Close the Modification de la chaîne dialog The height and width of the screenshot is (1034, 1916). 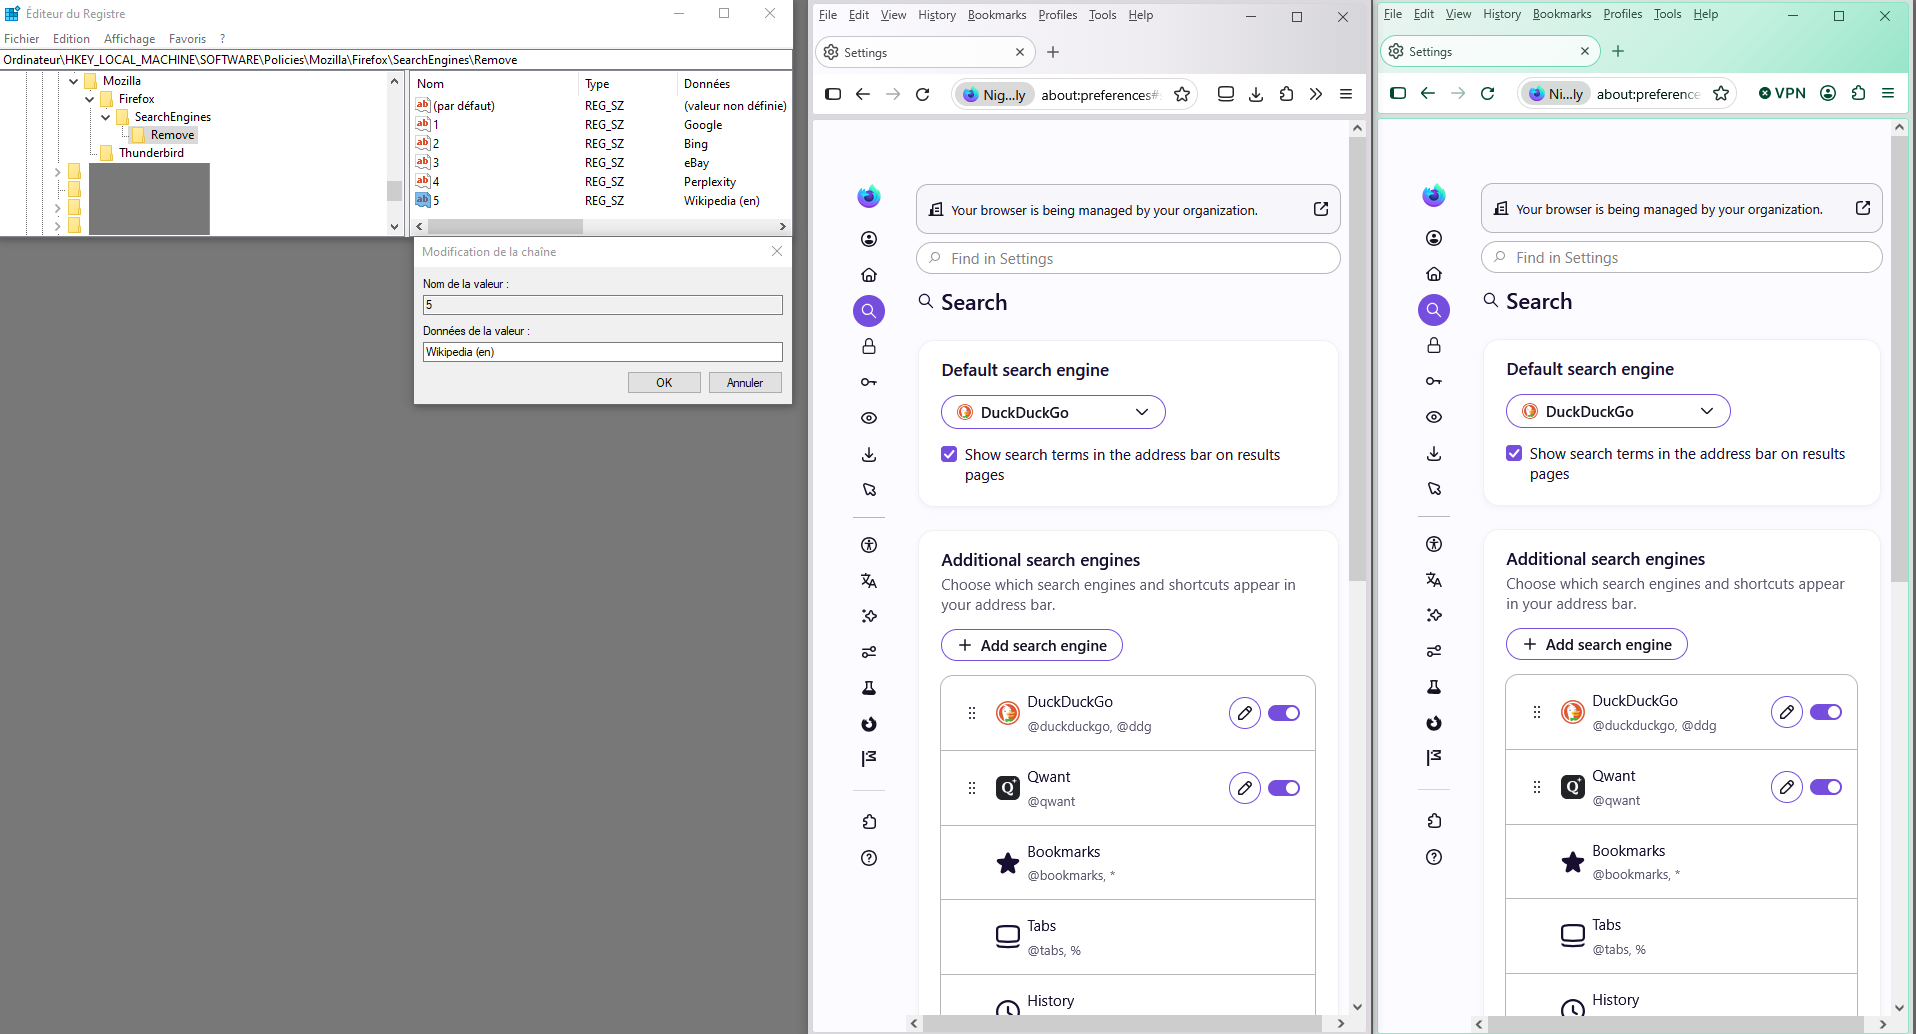(777, 251)
